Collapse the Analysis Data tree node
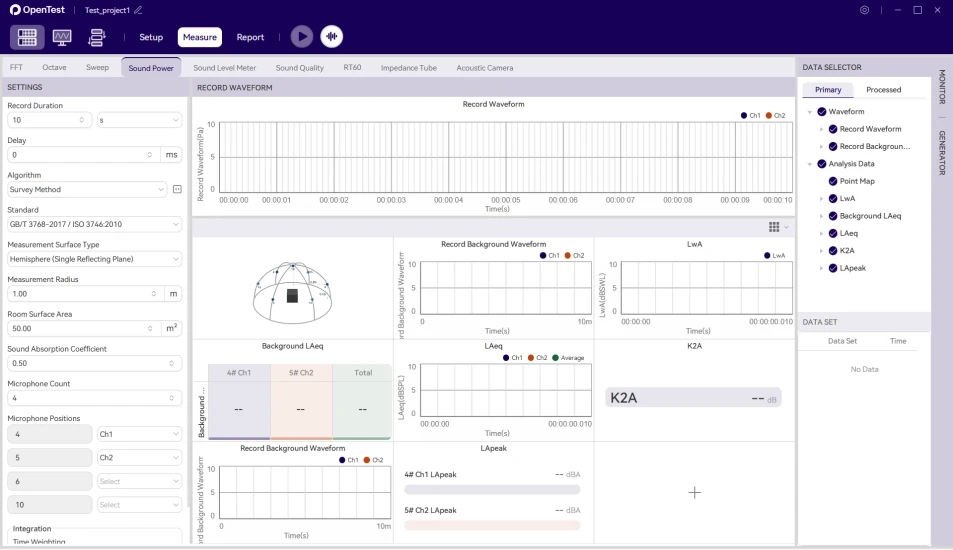953x550 pixels. (810, 164)
